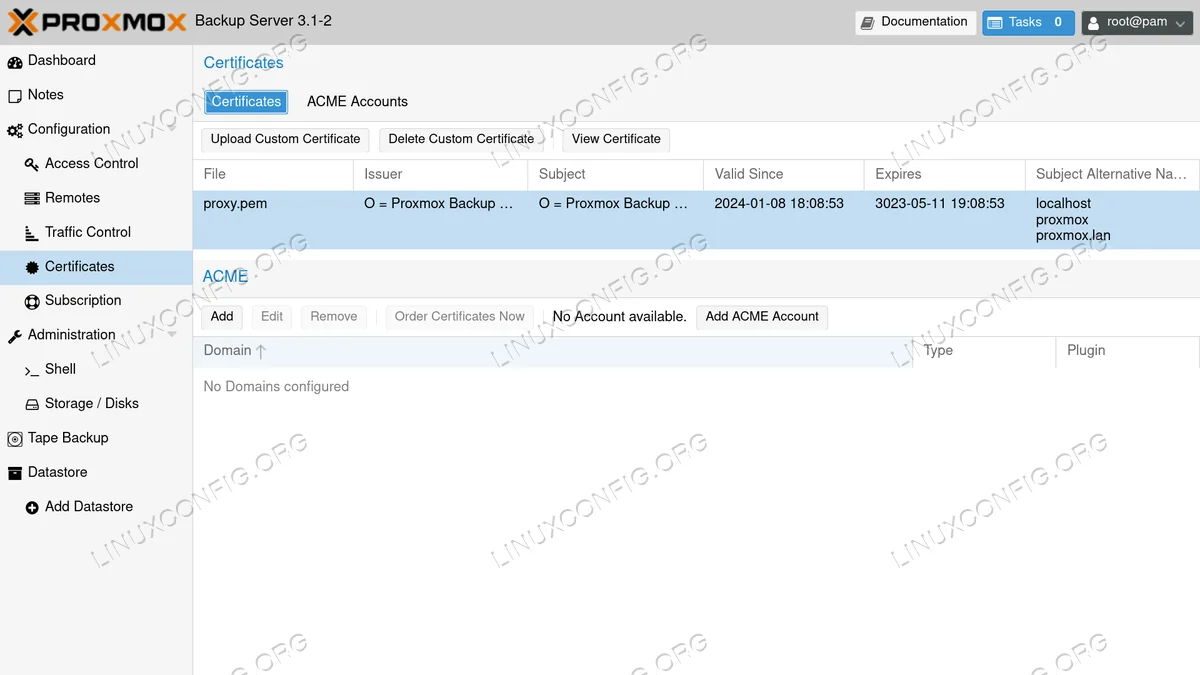1200x675 pixels.
Task: Sort by the Expires column header
Action: [945, 174]
